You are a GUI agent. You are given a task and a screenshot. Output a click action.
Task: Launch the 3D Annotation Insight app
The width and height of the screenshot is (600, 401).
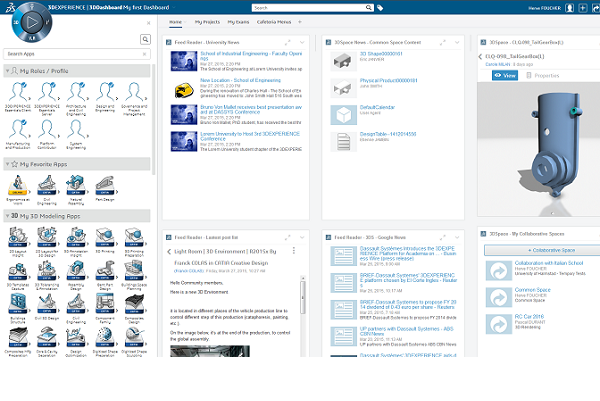point(76,241)
